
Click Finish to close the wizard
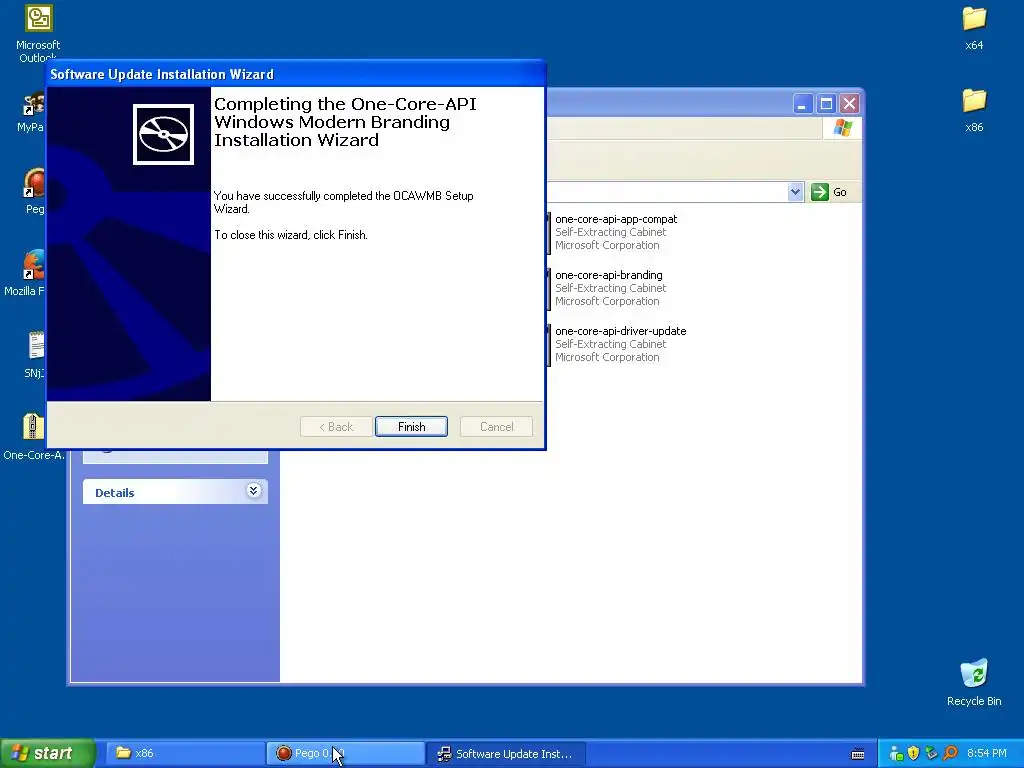(411, 426)
